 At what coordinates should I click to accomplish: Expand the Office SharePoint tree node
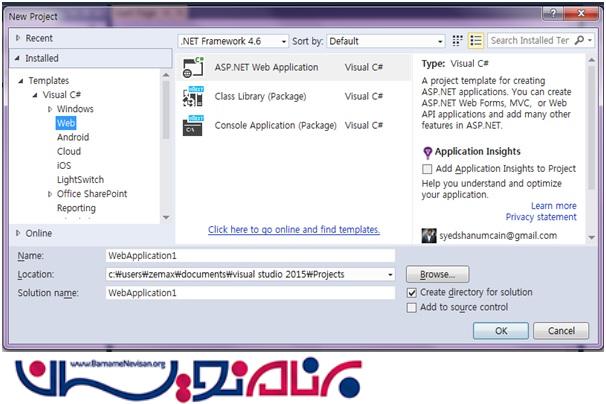50,194
